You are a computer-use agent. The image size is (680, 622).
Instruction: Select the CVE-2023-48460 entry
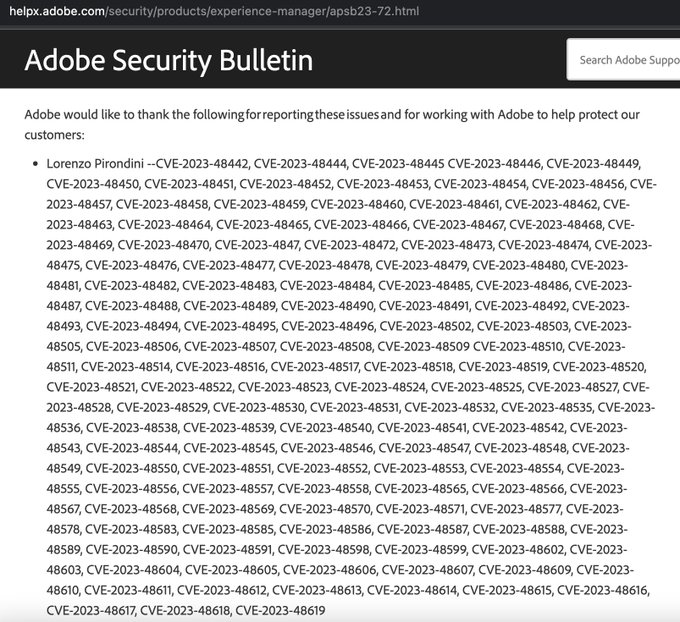pyautogui.click(x=357, y=204)
